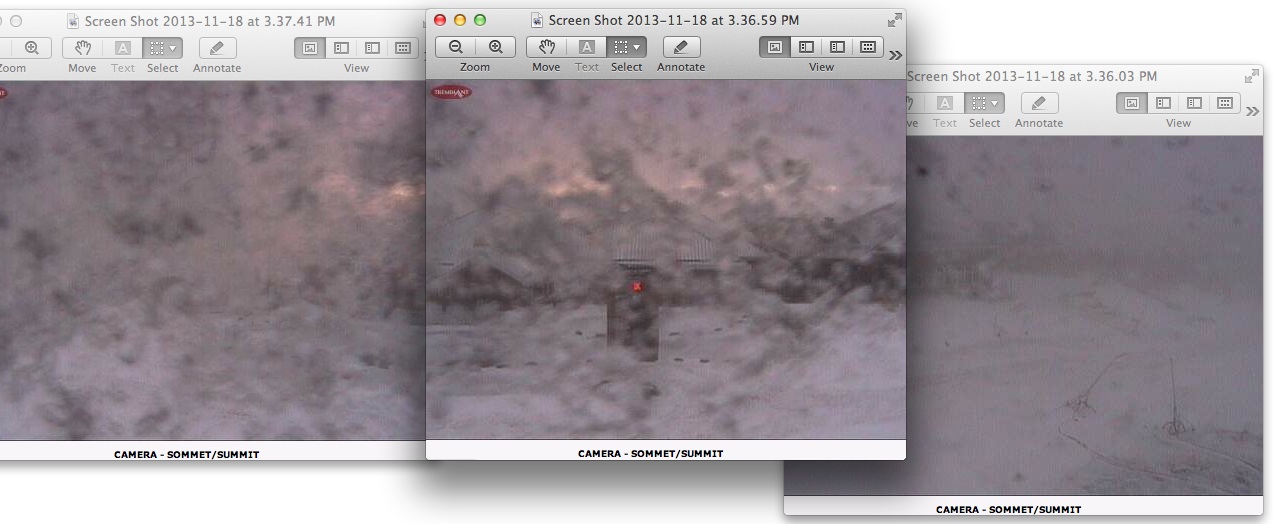Enter full screen from 3.36.03 PM window
1277x524 pixels.
click(x=1251, y=76)
